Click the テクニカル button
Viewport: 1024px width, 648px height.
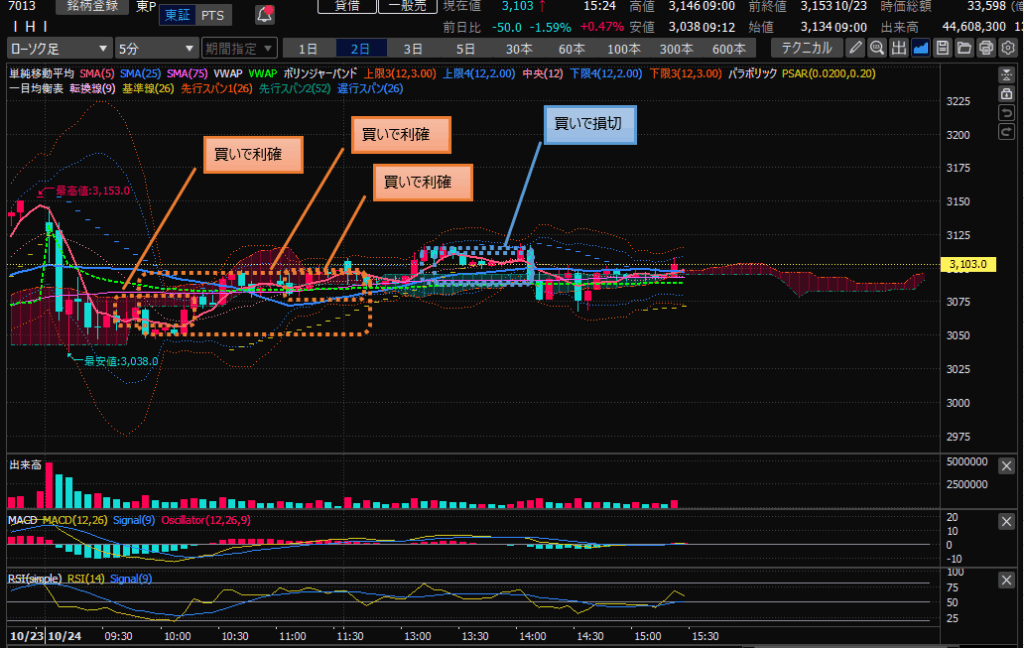tap(808, 48)
